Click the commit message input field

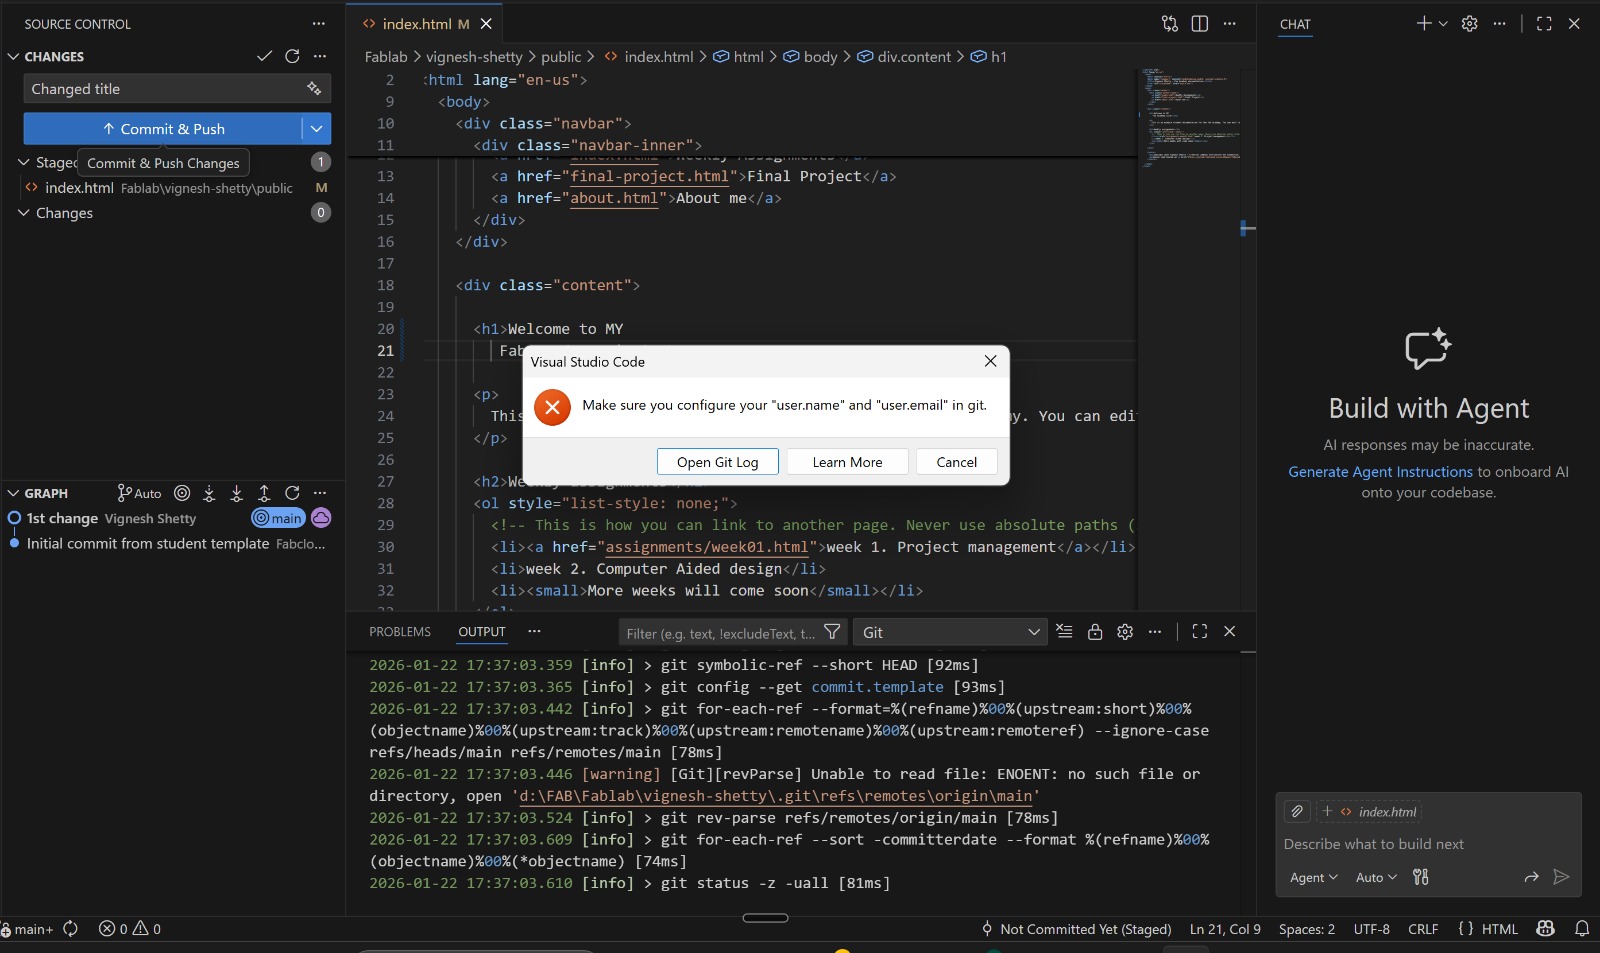165,89
